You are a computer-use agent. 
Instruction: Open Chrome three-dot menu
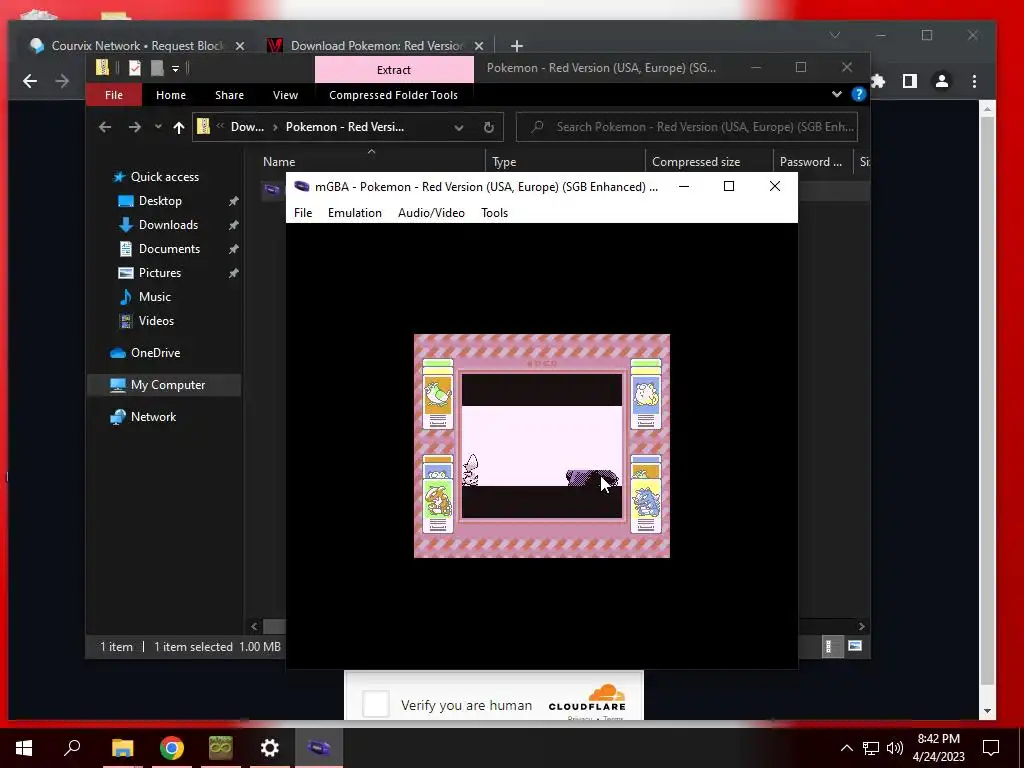pos(974,81)
